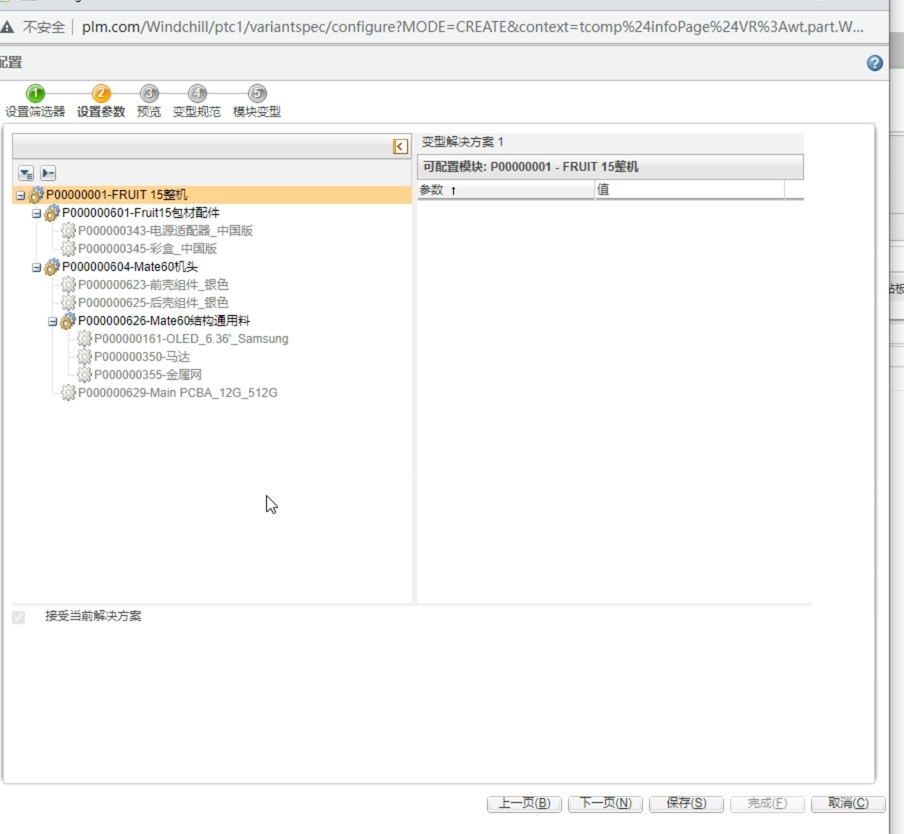Image resolution: width=904 pixels, height=834 pixels.
Task: Go to wizard step 5 模块变型
Action: tap(257, 101)
